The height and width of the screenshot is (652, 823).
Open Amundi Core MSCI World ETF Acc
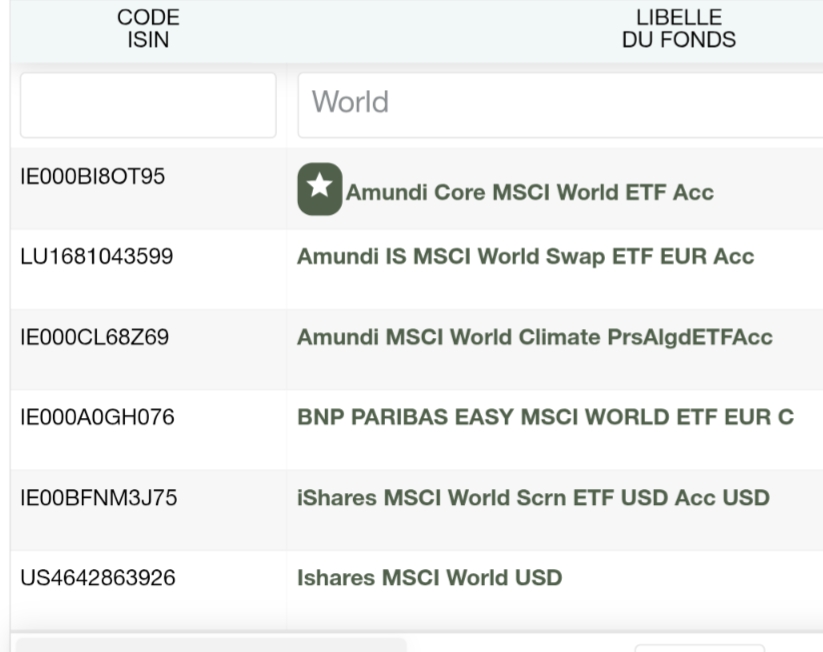tap(530, 192)
